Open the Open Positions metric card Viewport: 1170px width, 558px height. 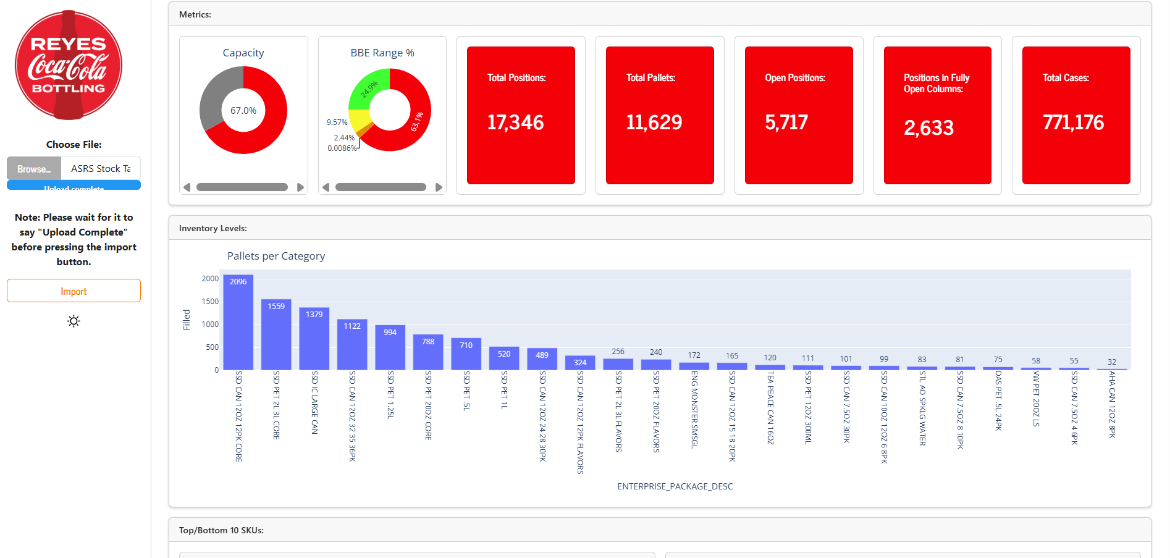click(x=793, y=115)
